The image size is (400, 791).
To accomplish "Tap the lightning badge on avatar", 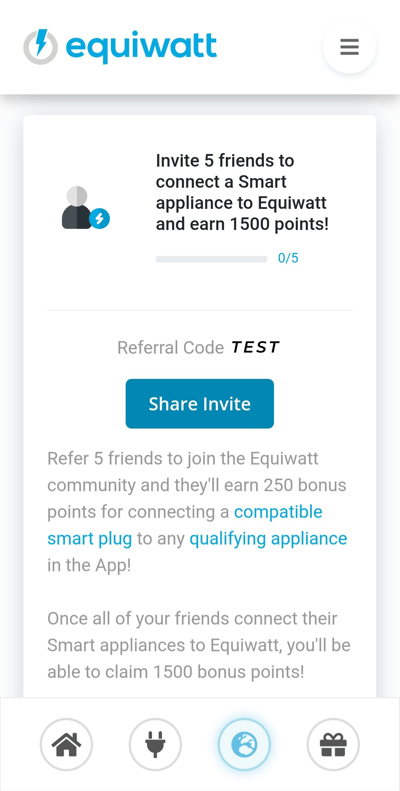I will 100,219.
